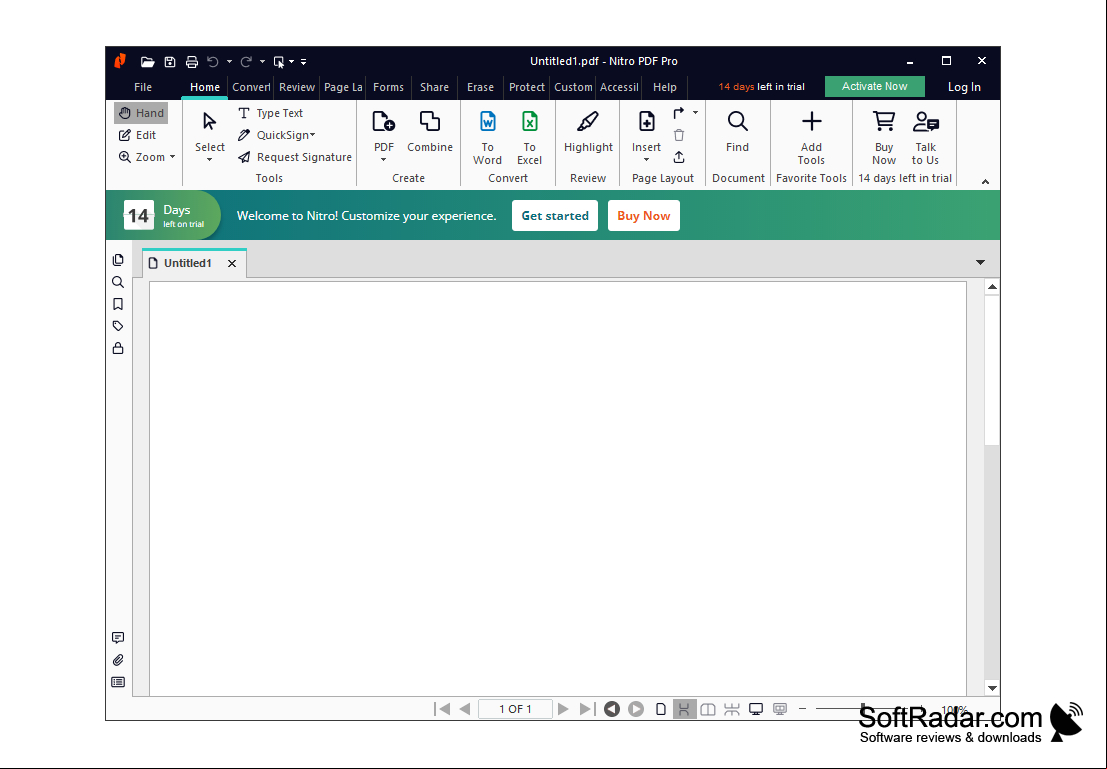Click the zoom out minus button
Image resolution: width=1107 pixels, height=769 pixels.
tap(802, 708)
